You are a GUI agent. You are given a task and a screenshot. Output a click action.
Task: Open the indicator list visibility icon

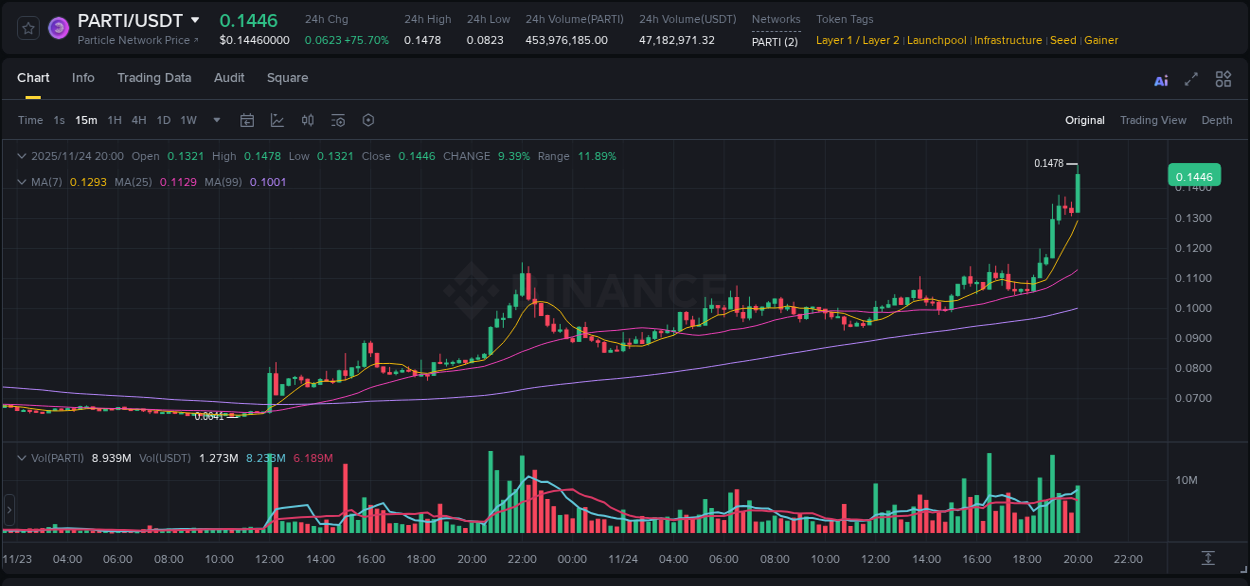coord(338,120)
